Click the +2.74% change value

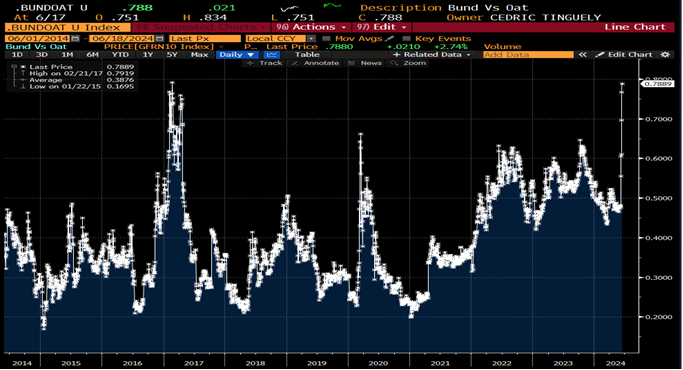(451, 46)
